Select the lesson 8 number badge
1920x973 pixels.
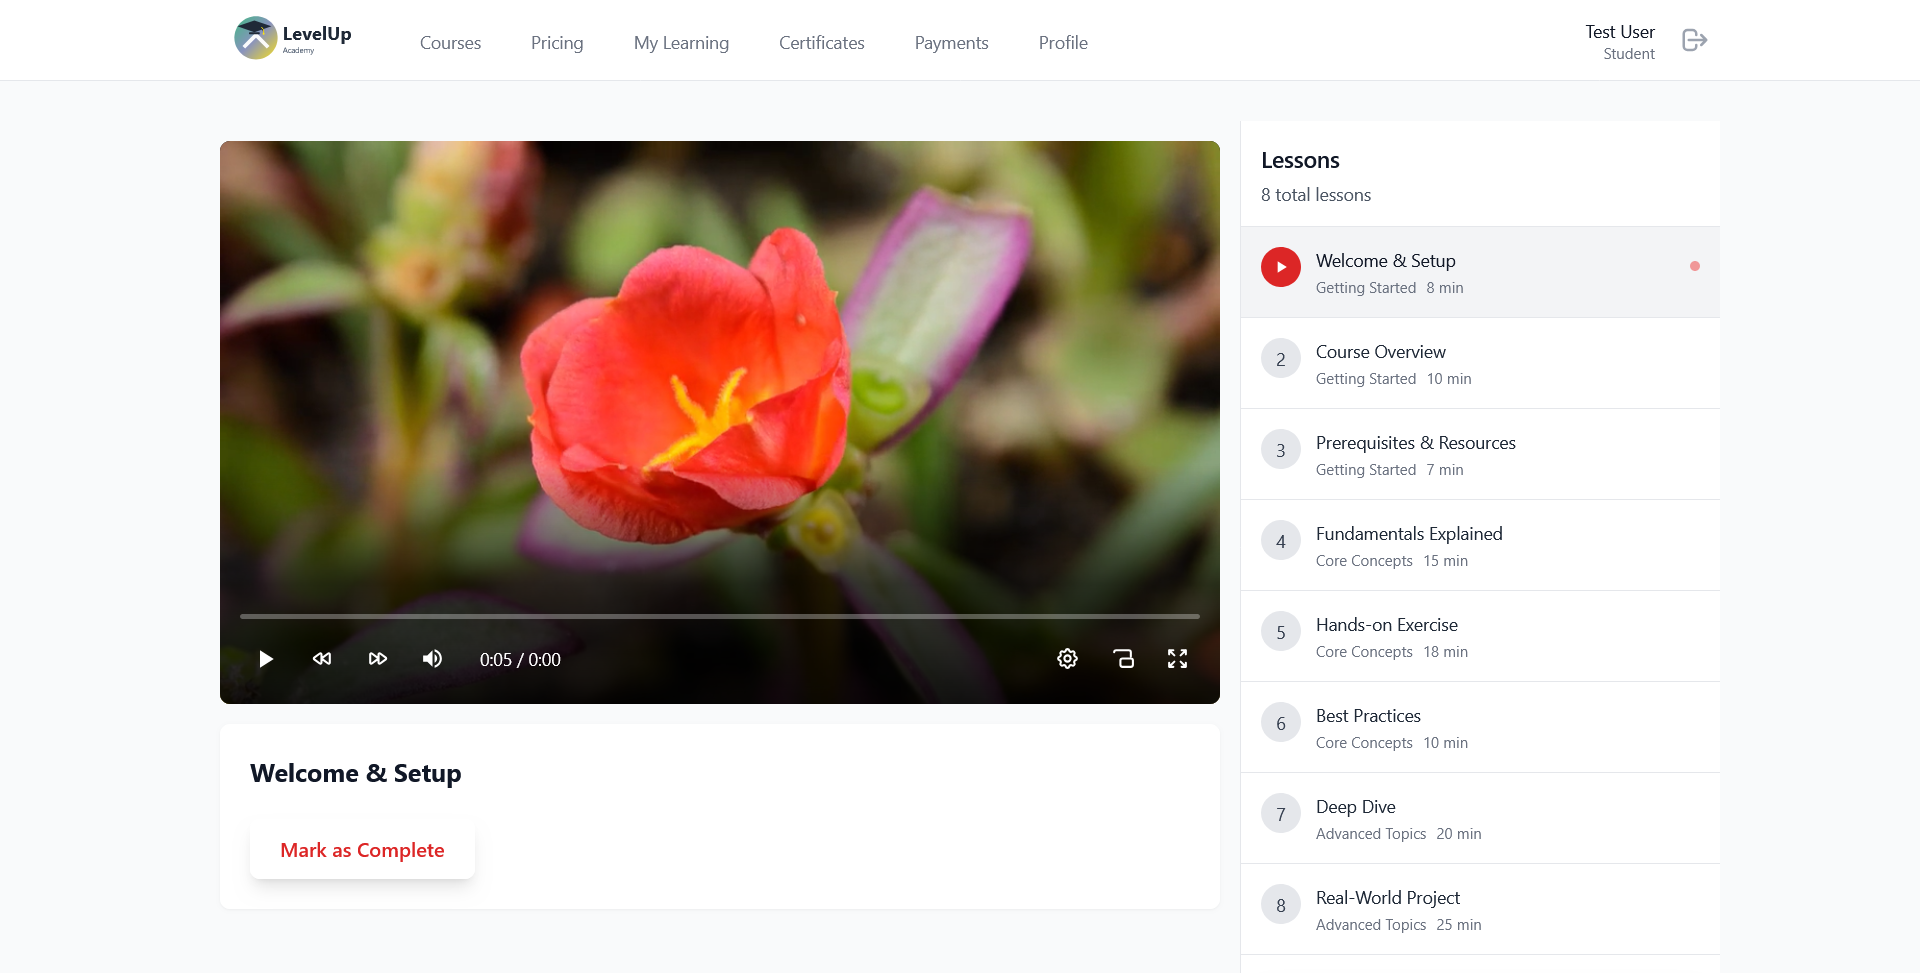pos(1280,905)
